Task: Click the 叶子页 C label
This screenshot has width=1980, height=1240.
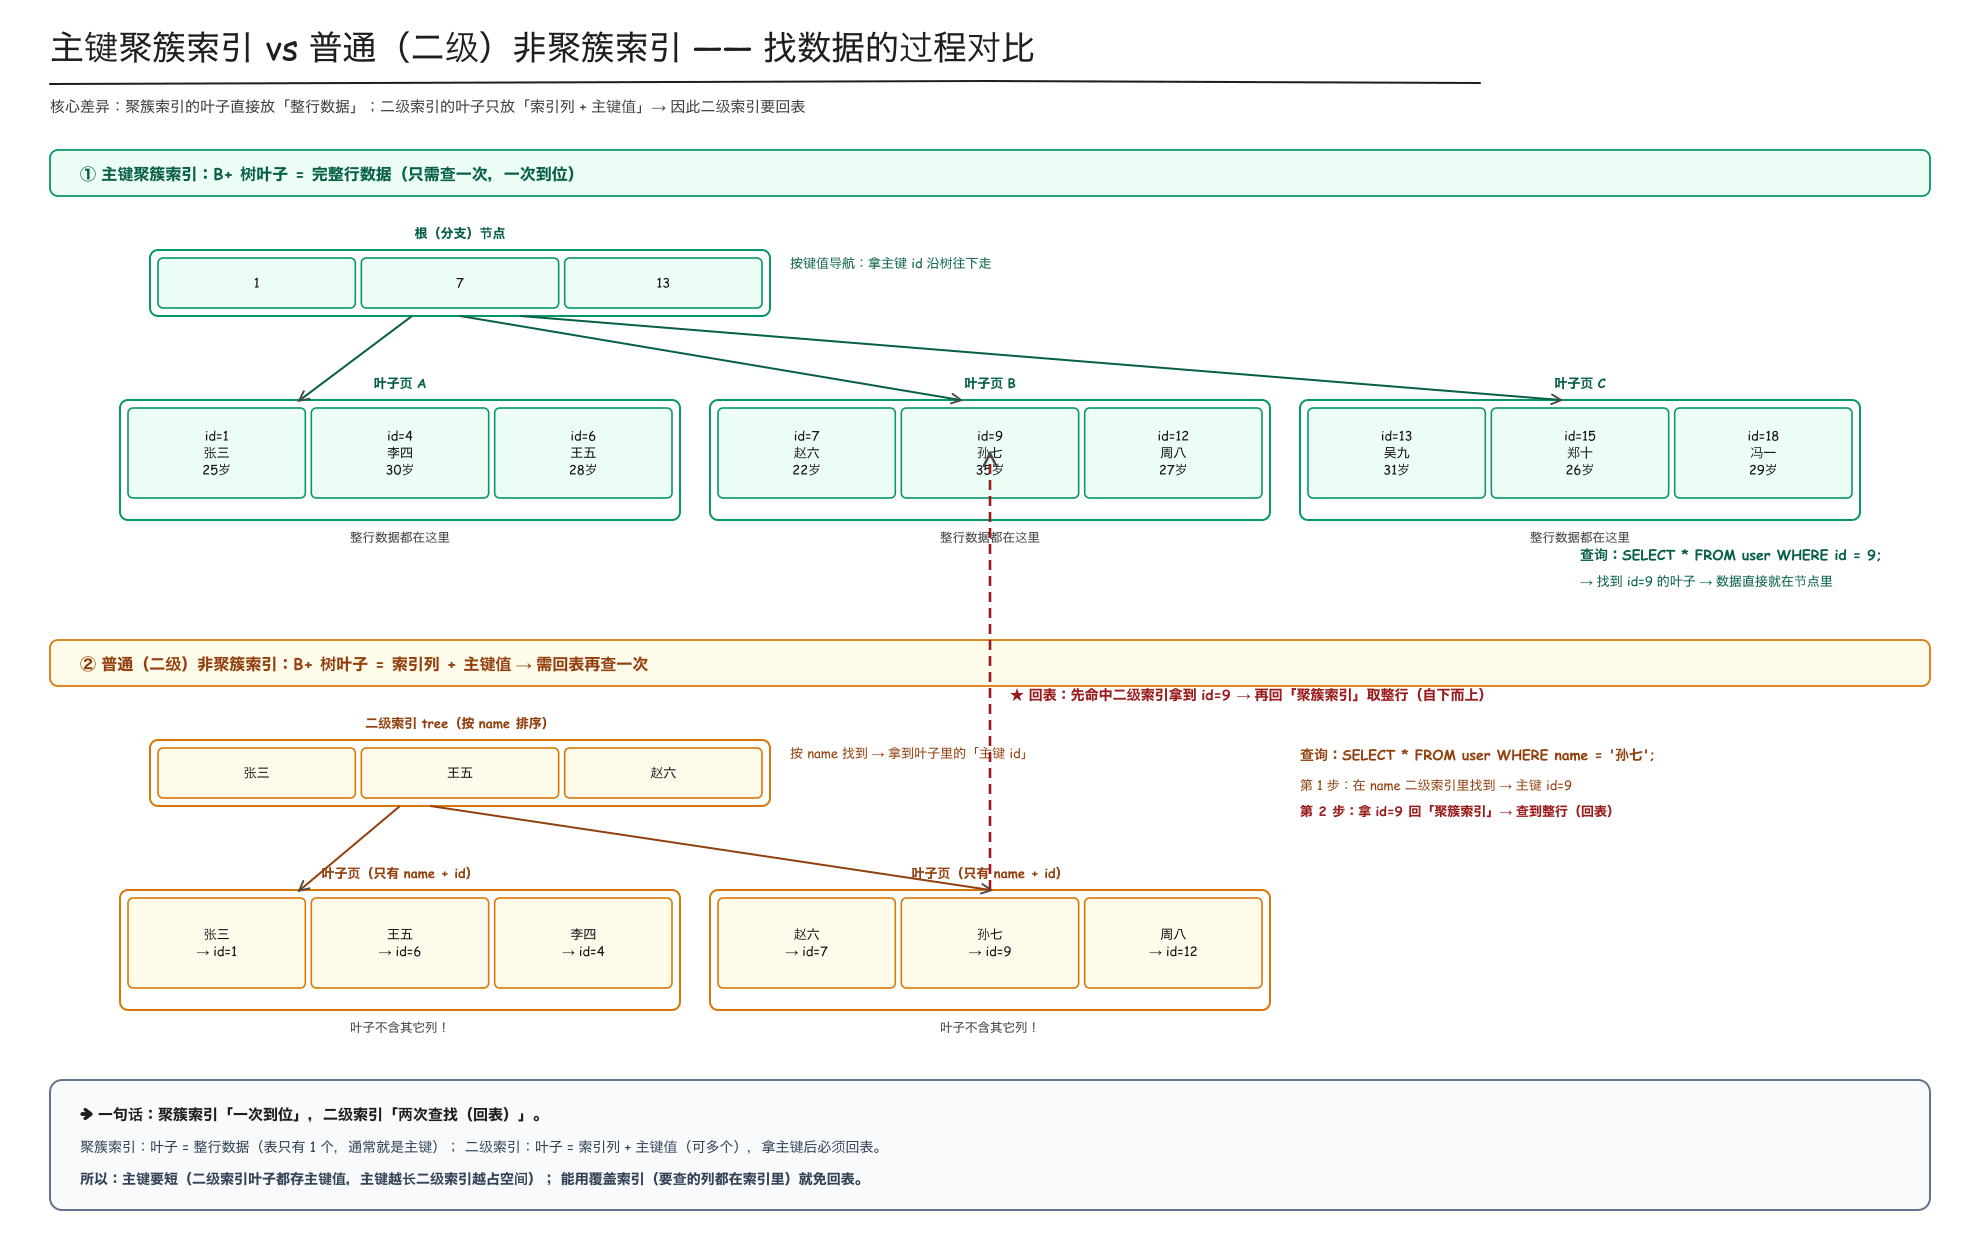Action: click(1580, 383)
